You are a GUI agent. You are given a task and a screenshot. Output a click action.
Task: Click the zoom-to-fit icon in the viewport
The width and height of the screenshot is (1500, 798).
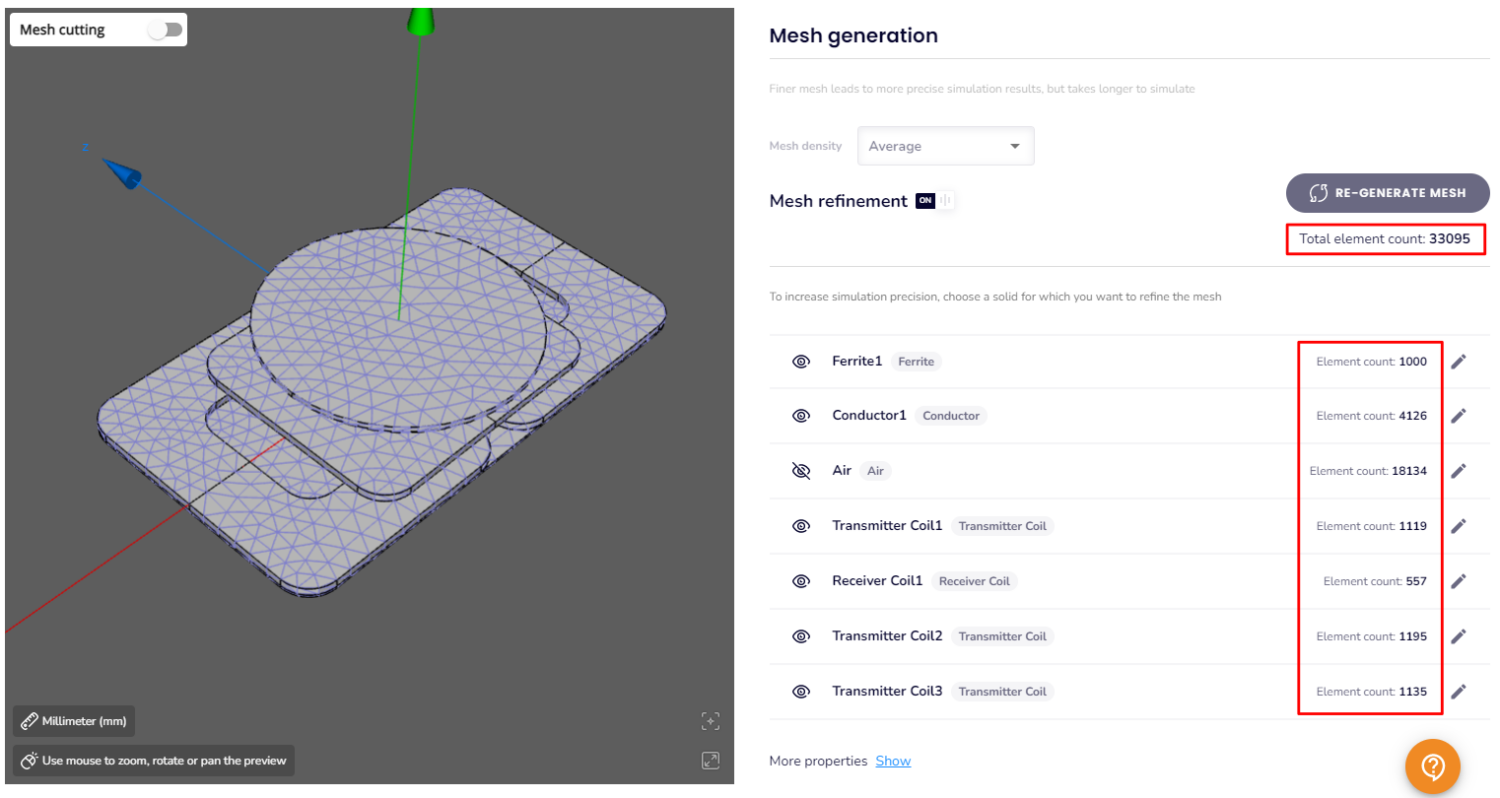(x=710, y=721)
